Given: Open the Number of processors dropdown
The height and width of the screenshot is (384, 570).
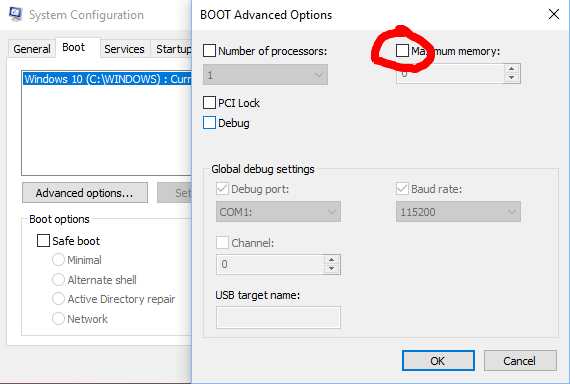Looking at the screenshot, I should (x=265, y=75).
